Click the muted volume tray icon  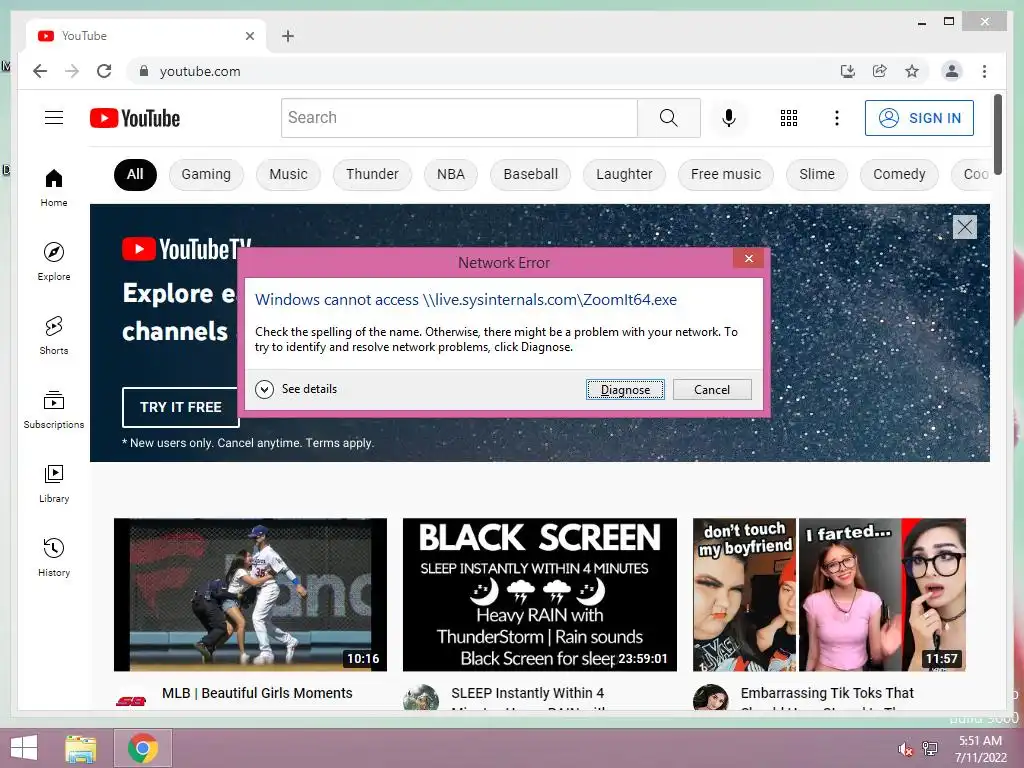pos(905,750)
